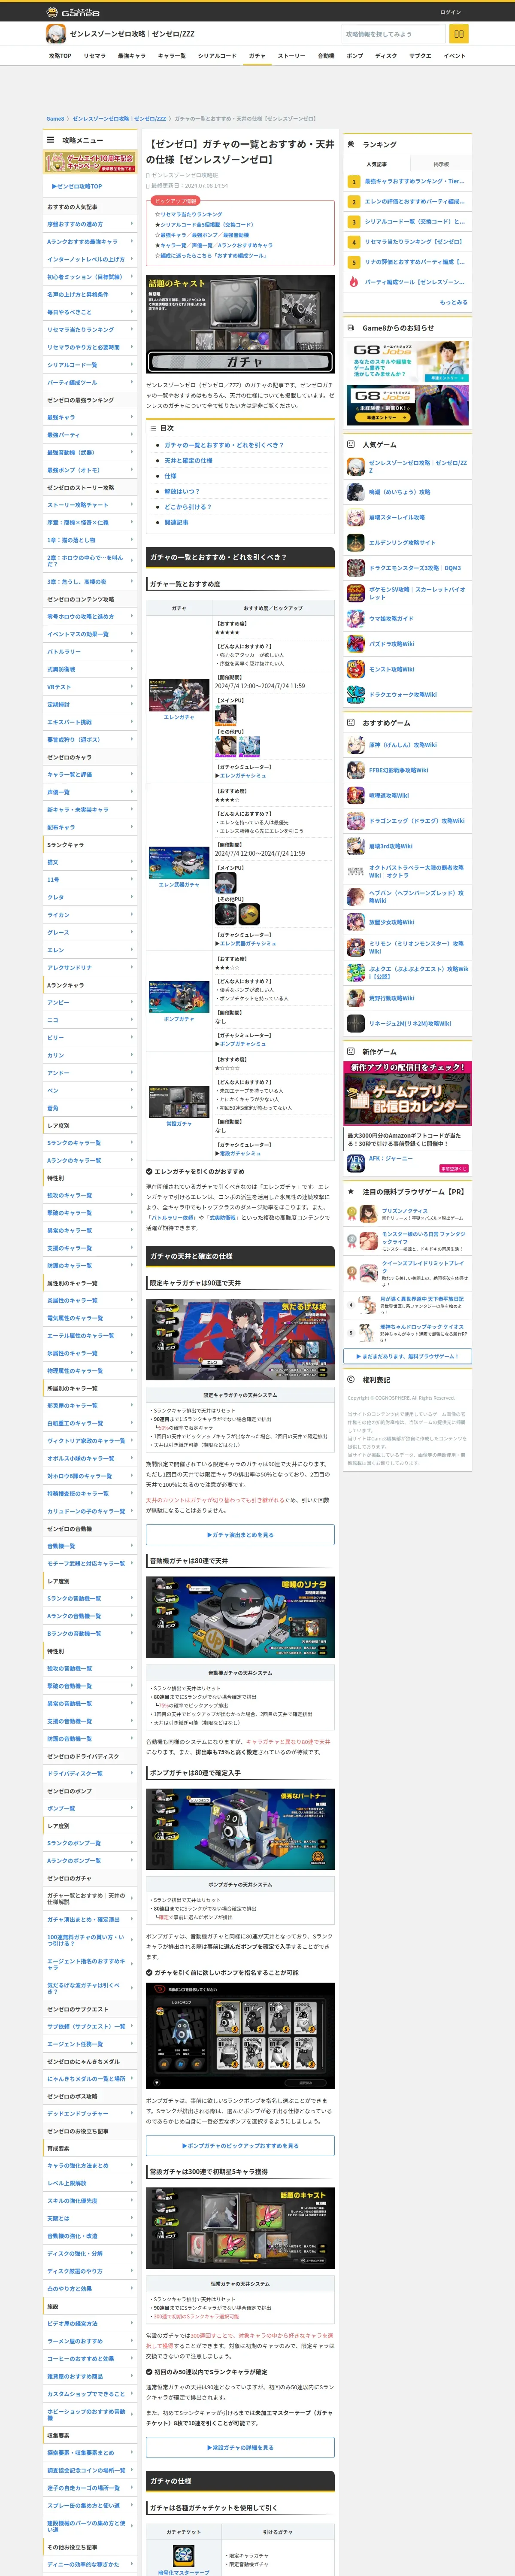The height and width of the screenshot is (2576, 515).
Task: Select the リセマラ navigation tab
Action: 94,56
